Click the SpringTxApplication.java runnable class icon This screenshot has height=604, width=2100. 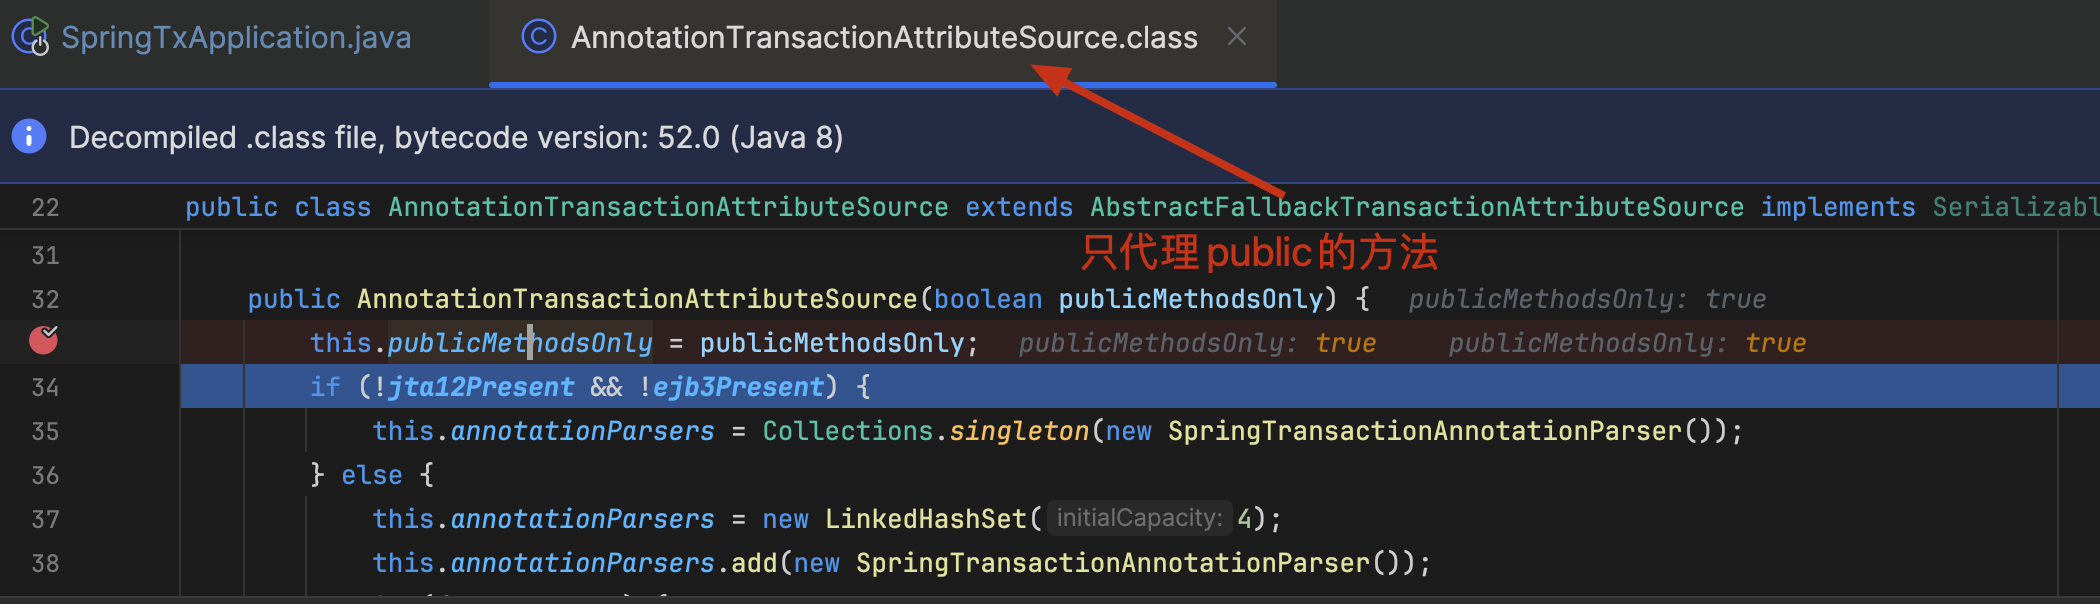coord(31,37)
